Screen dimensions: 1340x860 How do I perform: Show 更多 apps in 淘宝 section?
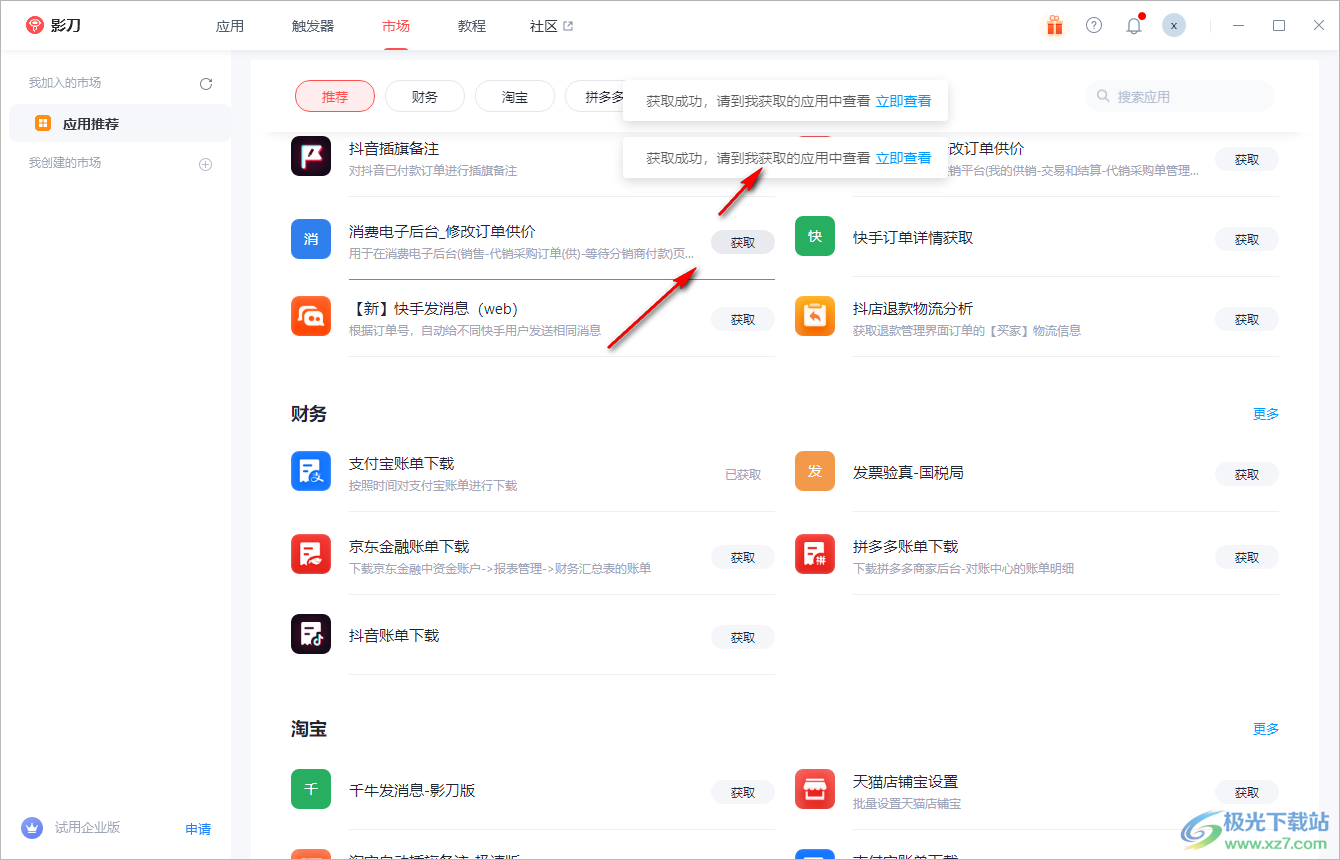click(1266, 729)
